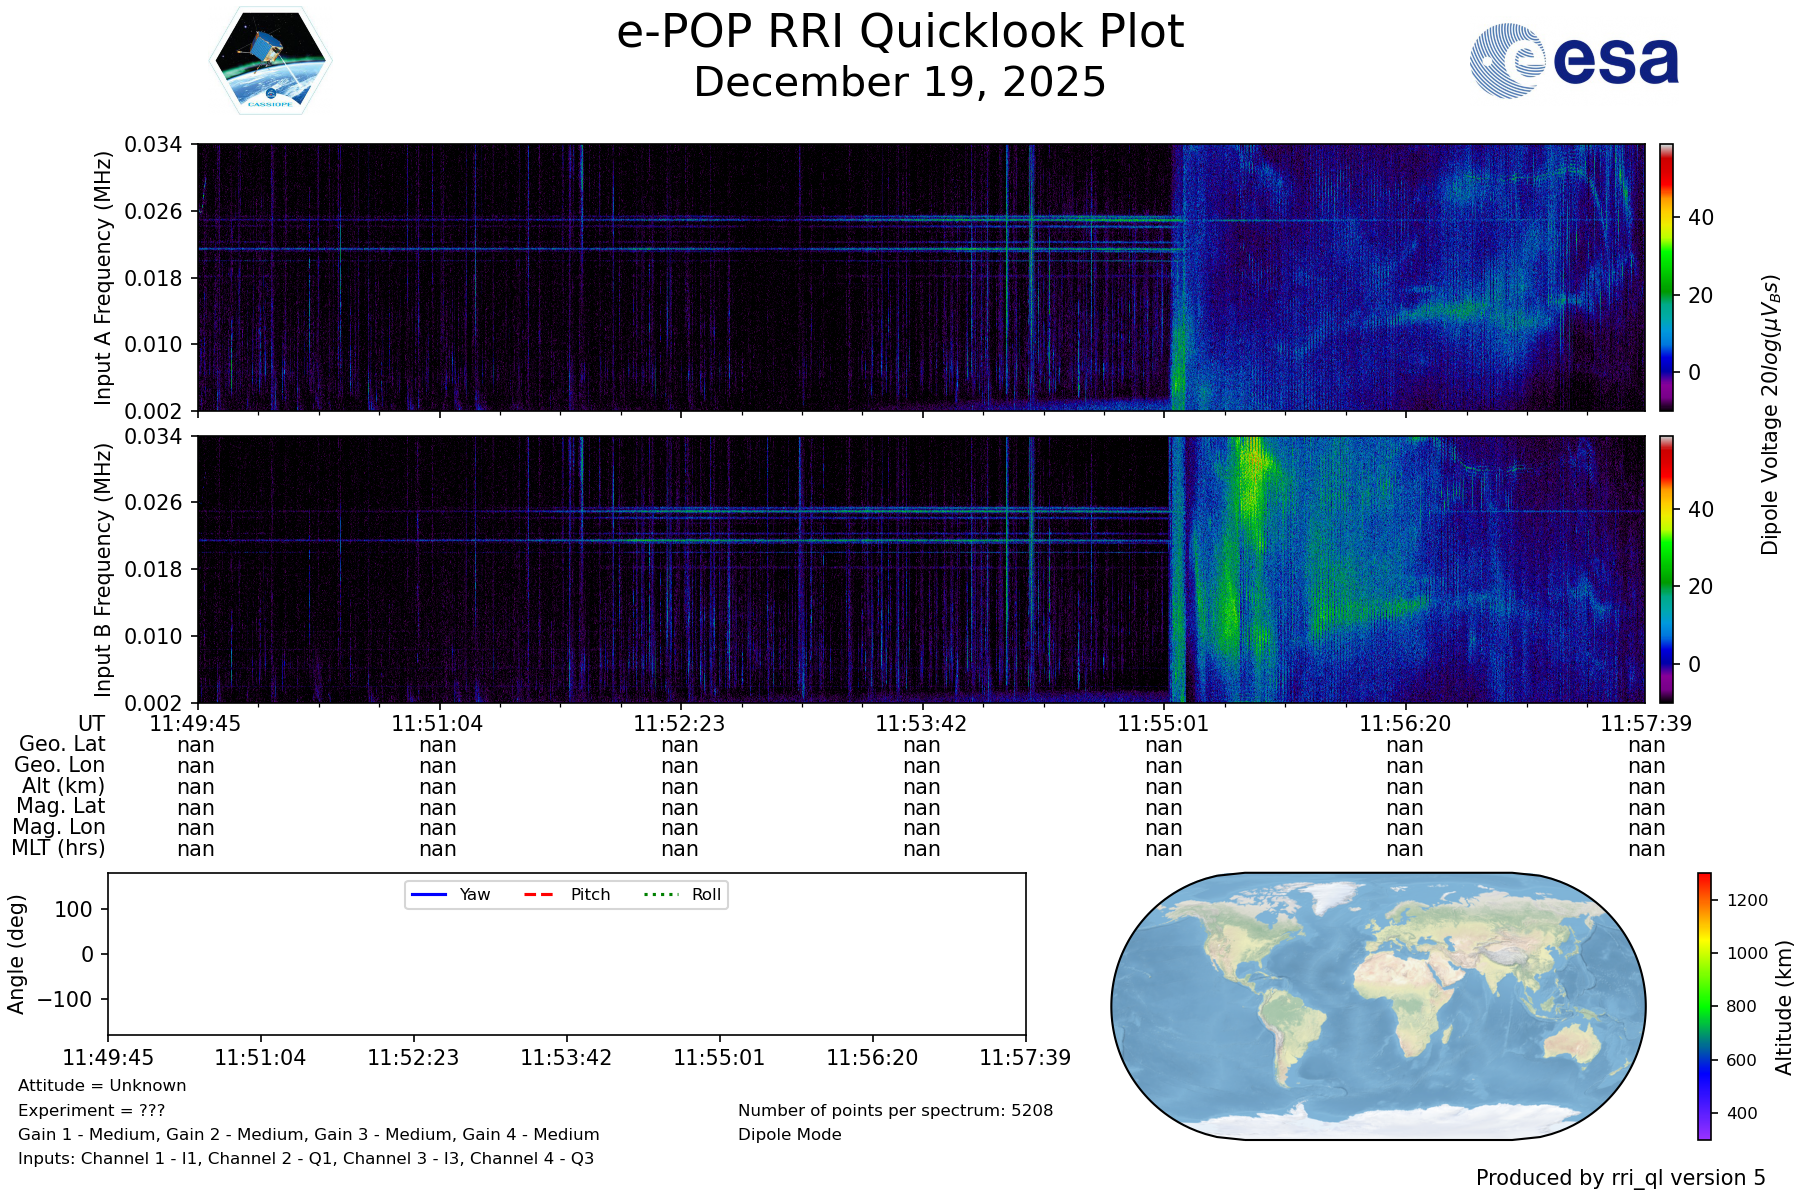
Task: Click the Input A dipole voltage colorbar
Action: (1666, 277)
